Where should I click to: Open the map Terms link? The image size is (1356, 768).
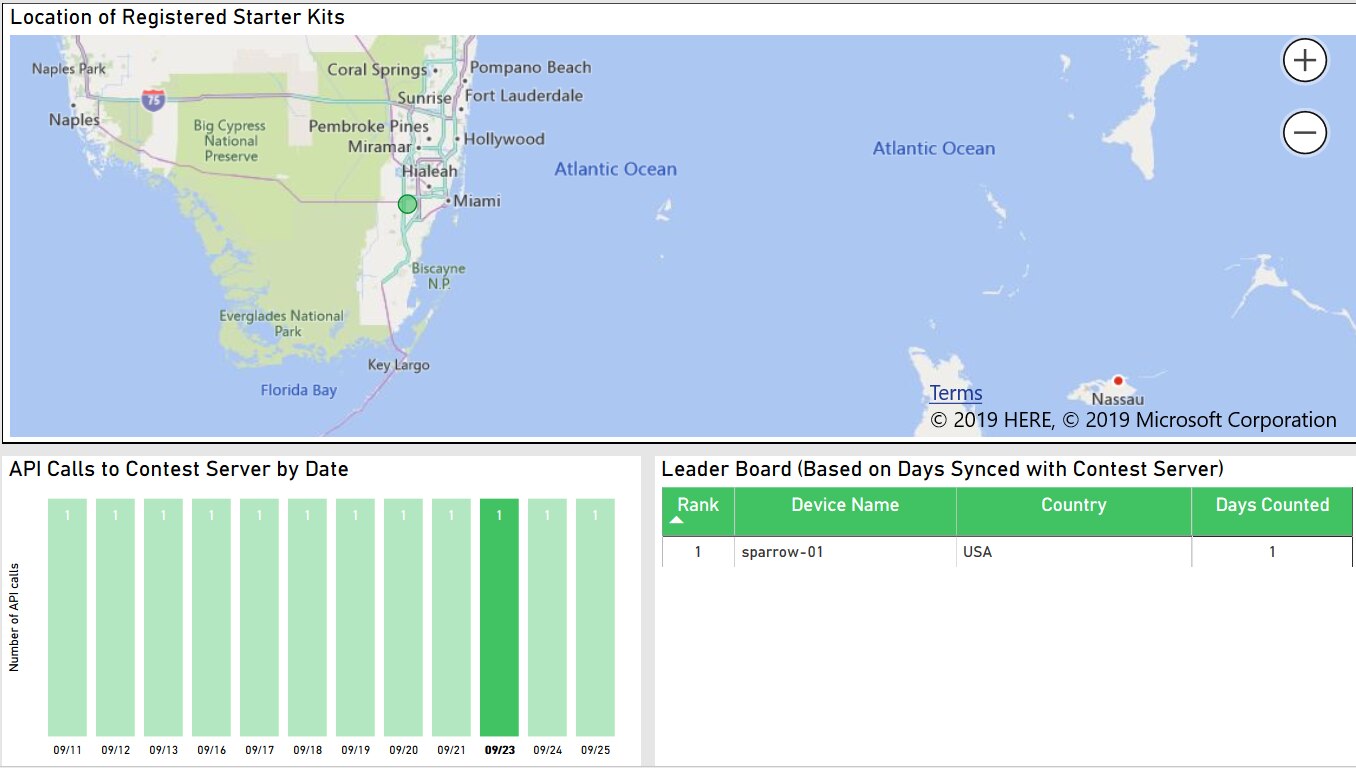[x=955, y=393]
